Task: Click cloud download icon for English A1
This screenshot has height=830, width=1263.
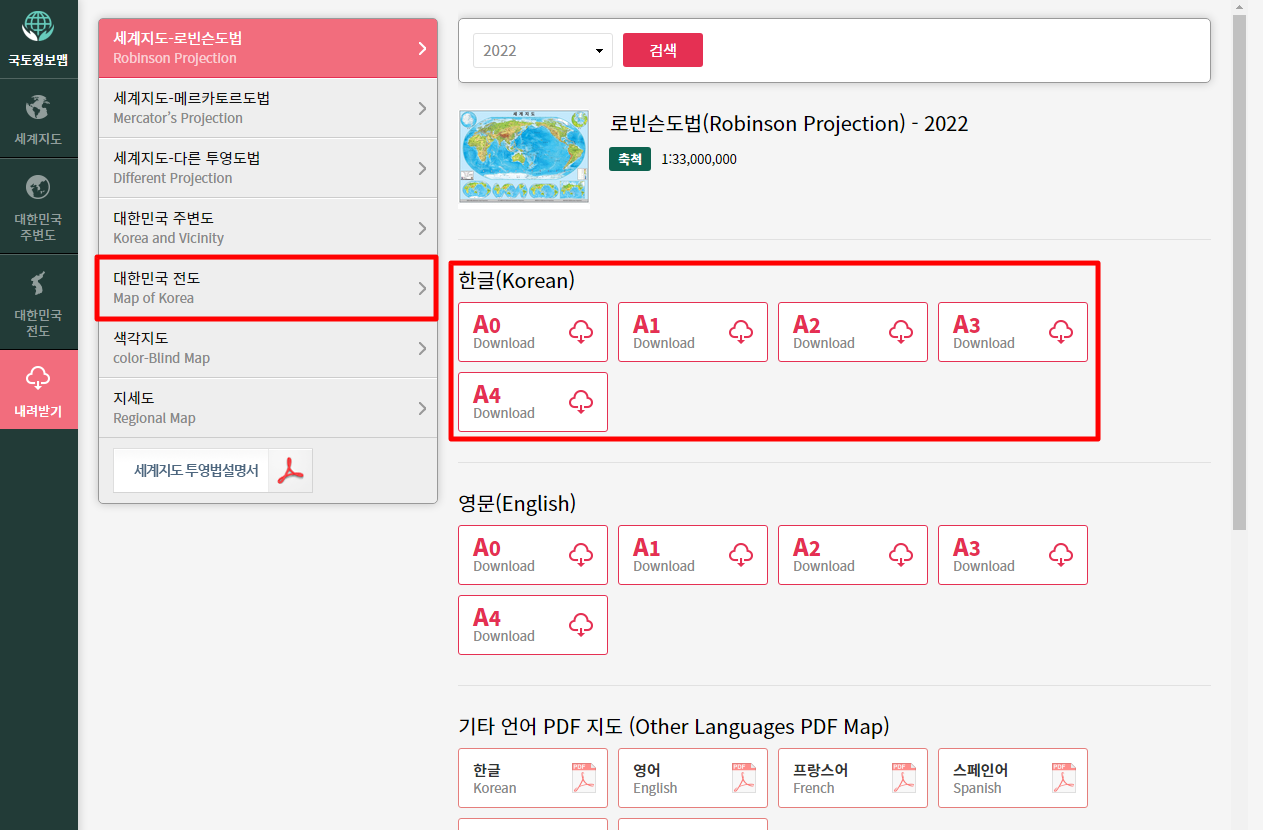Action: click(741, 555)
